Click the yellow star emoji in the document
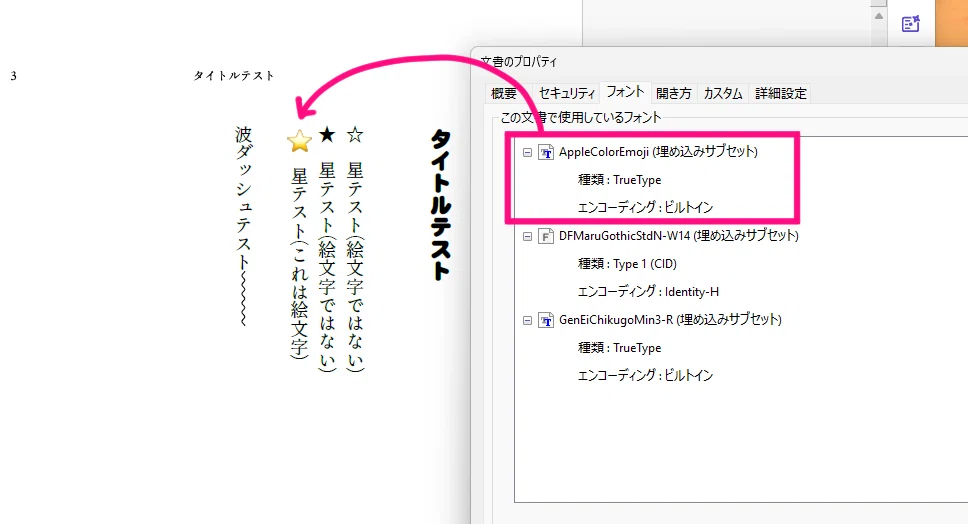This screenshot has width=968, height=524. pos(299,141)
